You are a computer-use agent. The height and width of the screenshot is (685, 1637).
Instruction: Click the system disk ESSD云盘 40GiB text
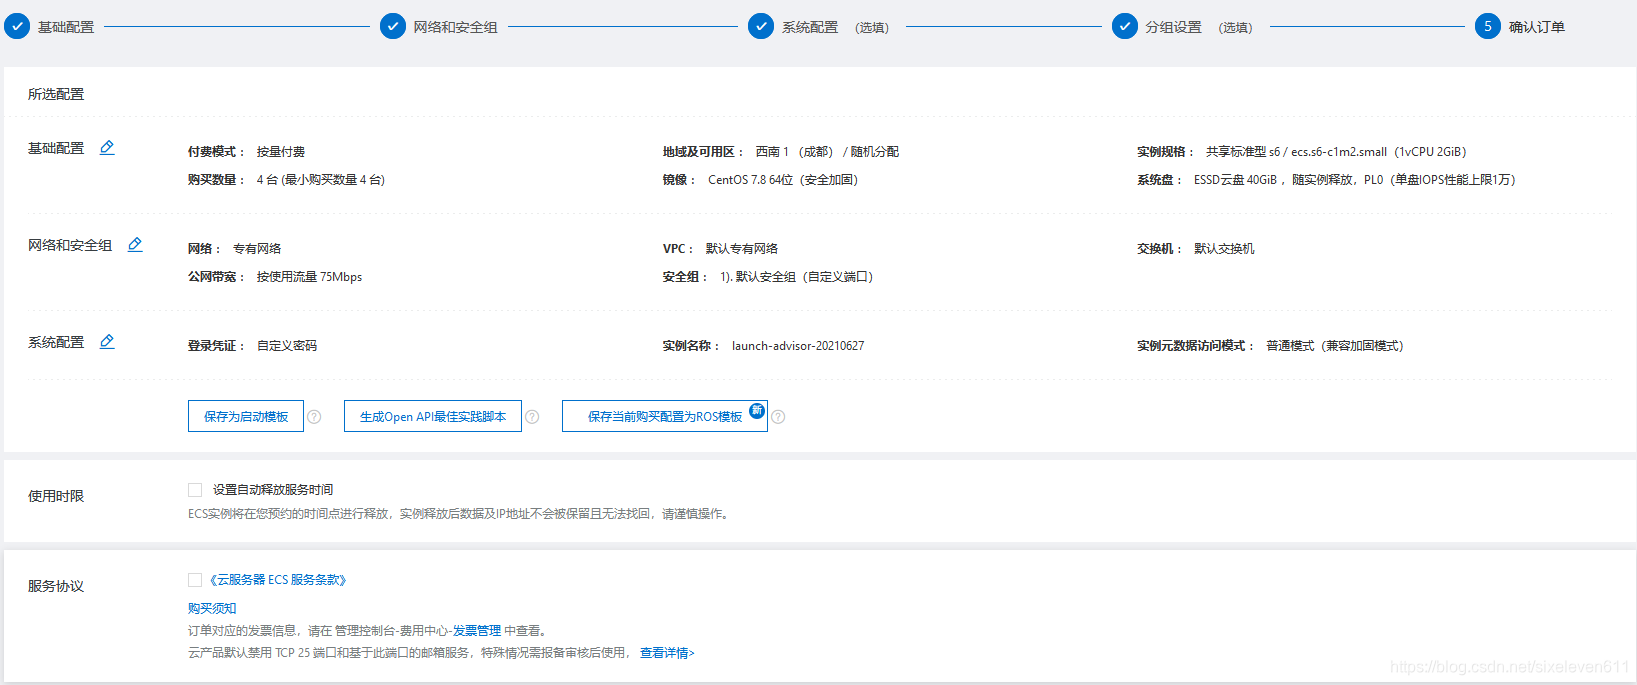point(1236,180)
